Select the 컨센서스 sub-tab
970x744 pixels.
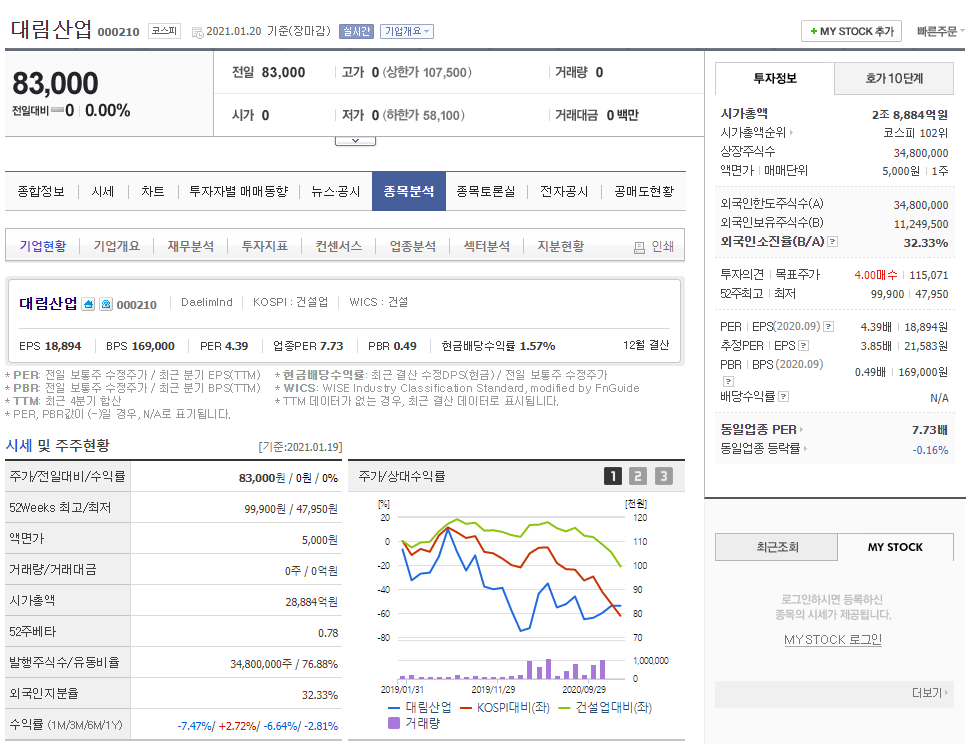coord(338,246)
